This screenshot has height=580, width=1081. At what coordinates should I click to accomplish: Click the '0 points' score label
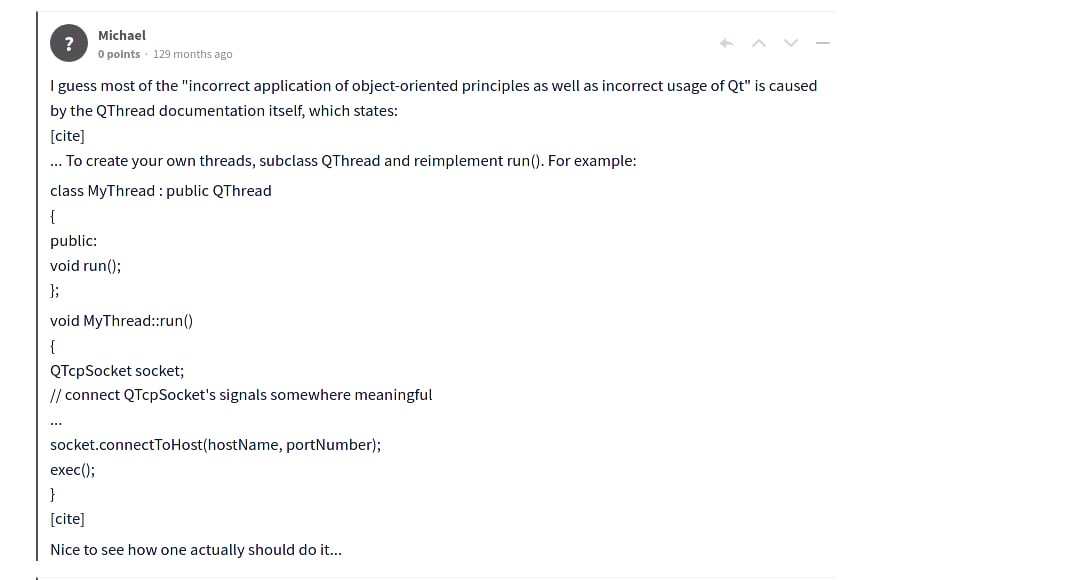[119, 54]
